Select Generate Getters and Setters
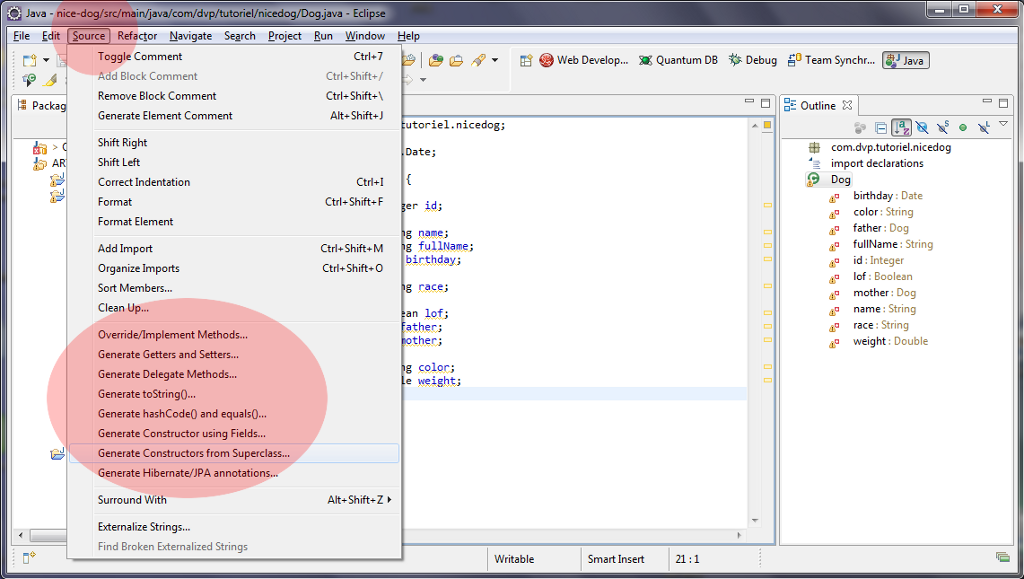The width and height of the screenshot is (1024, 579). pos(168,355)
